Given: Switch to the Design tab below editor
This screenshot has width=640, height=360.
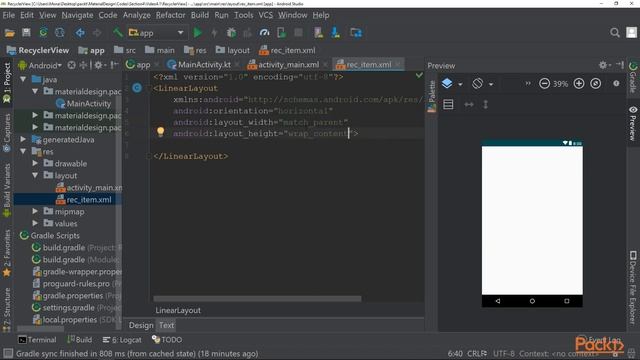Looking at the screenshot, I should (141, 325).
